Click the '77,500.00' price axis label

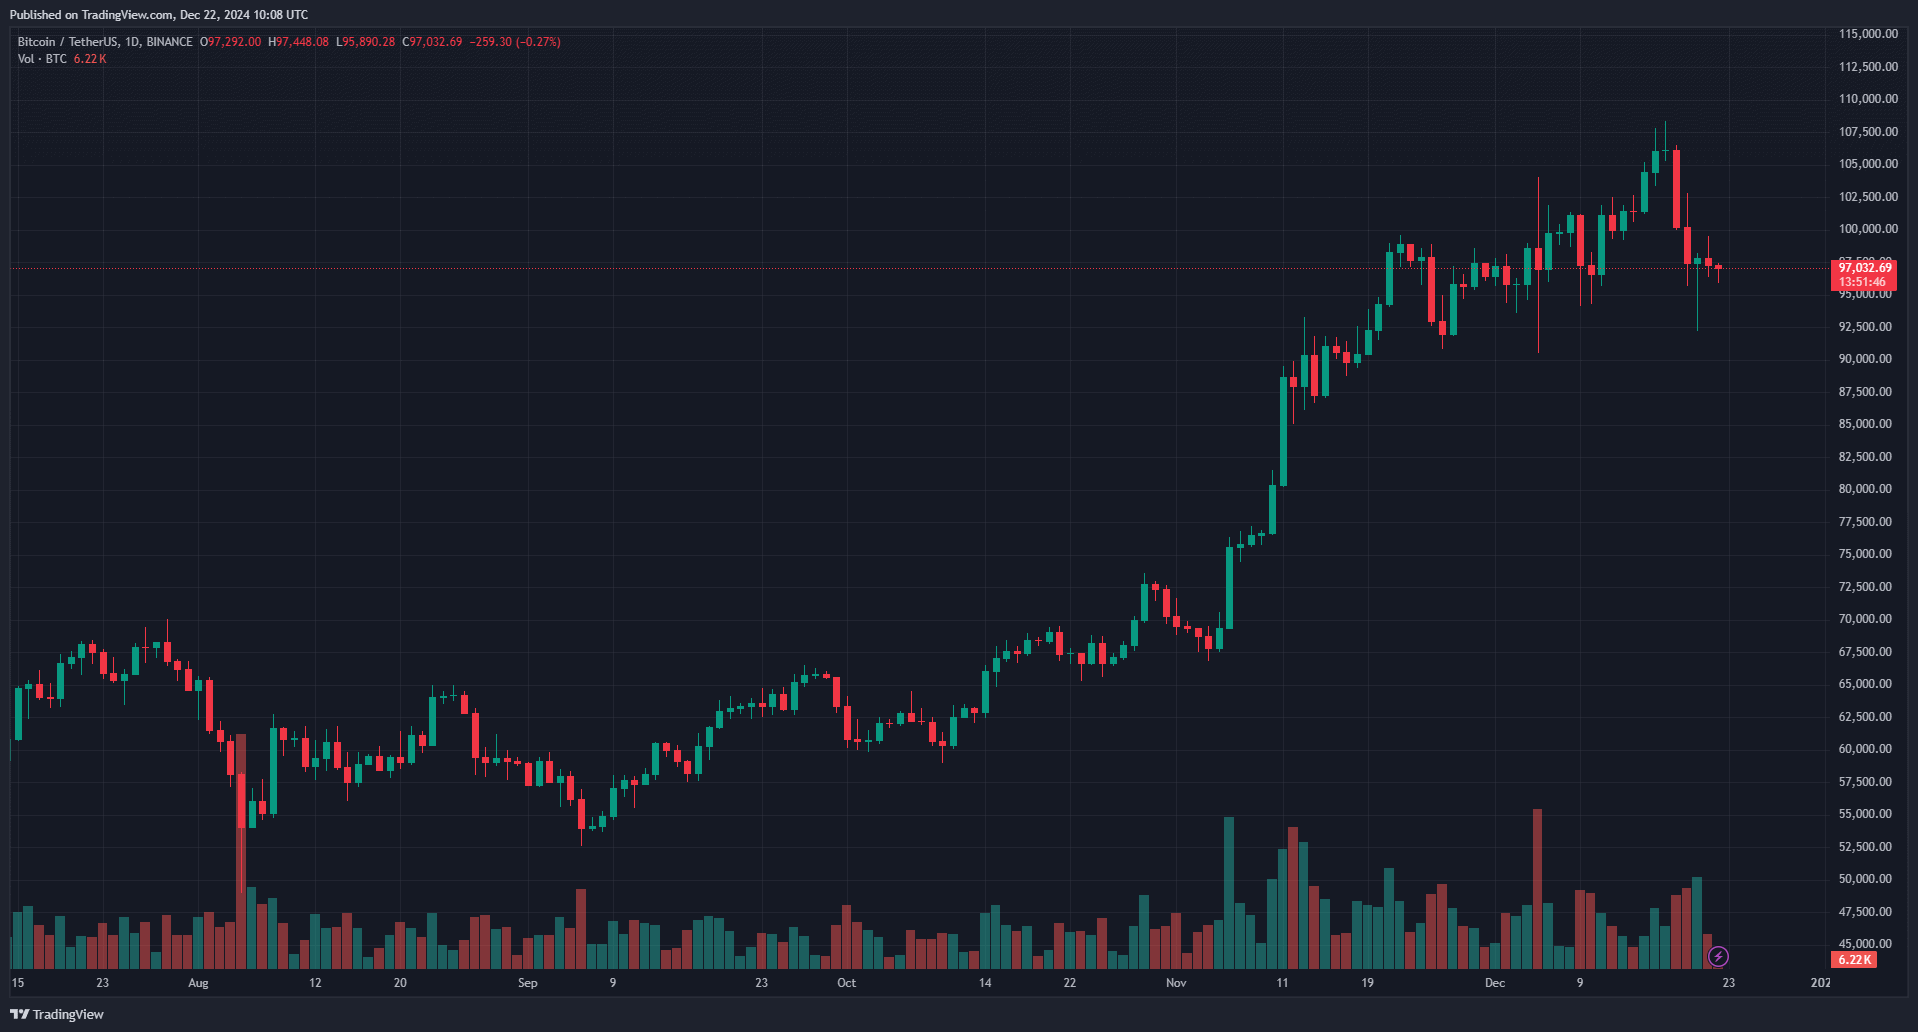coord(1866,522)
